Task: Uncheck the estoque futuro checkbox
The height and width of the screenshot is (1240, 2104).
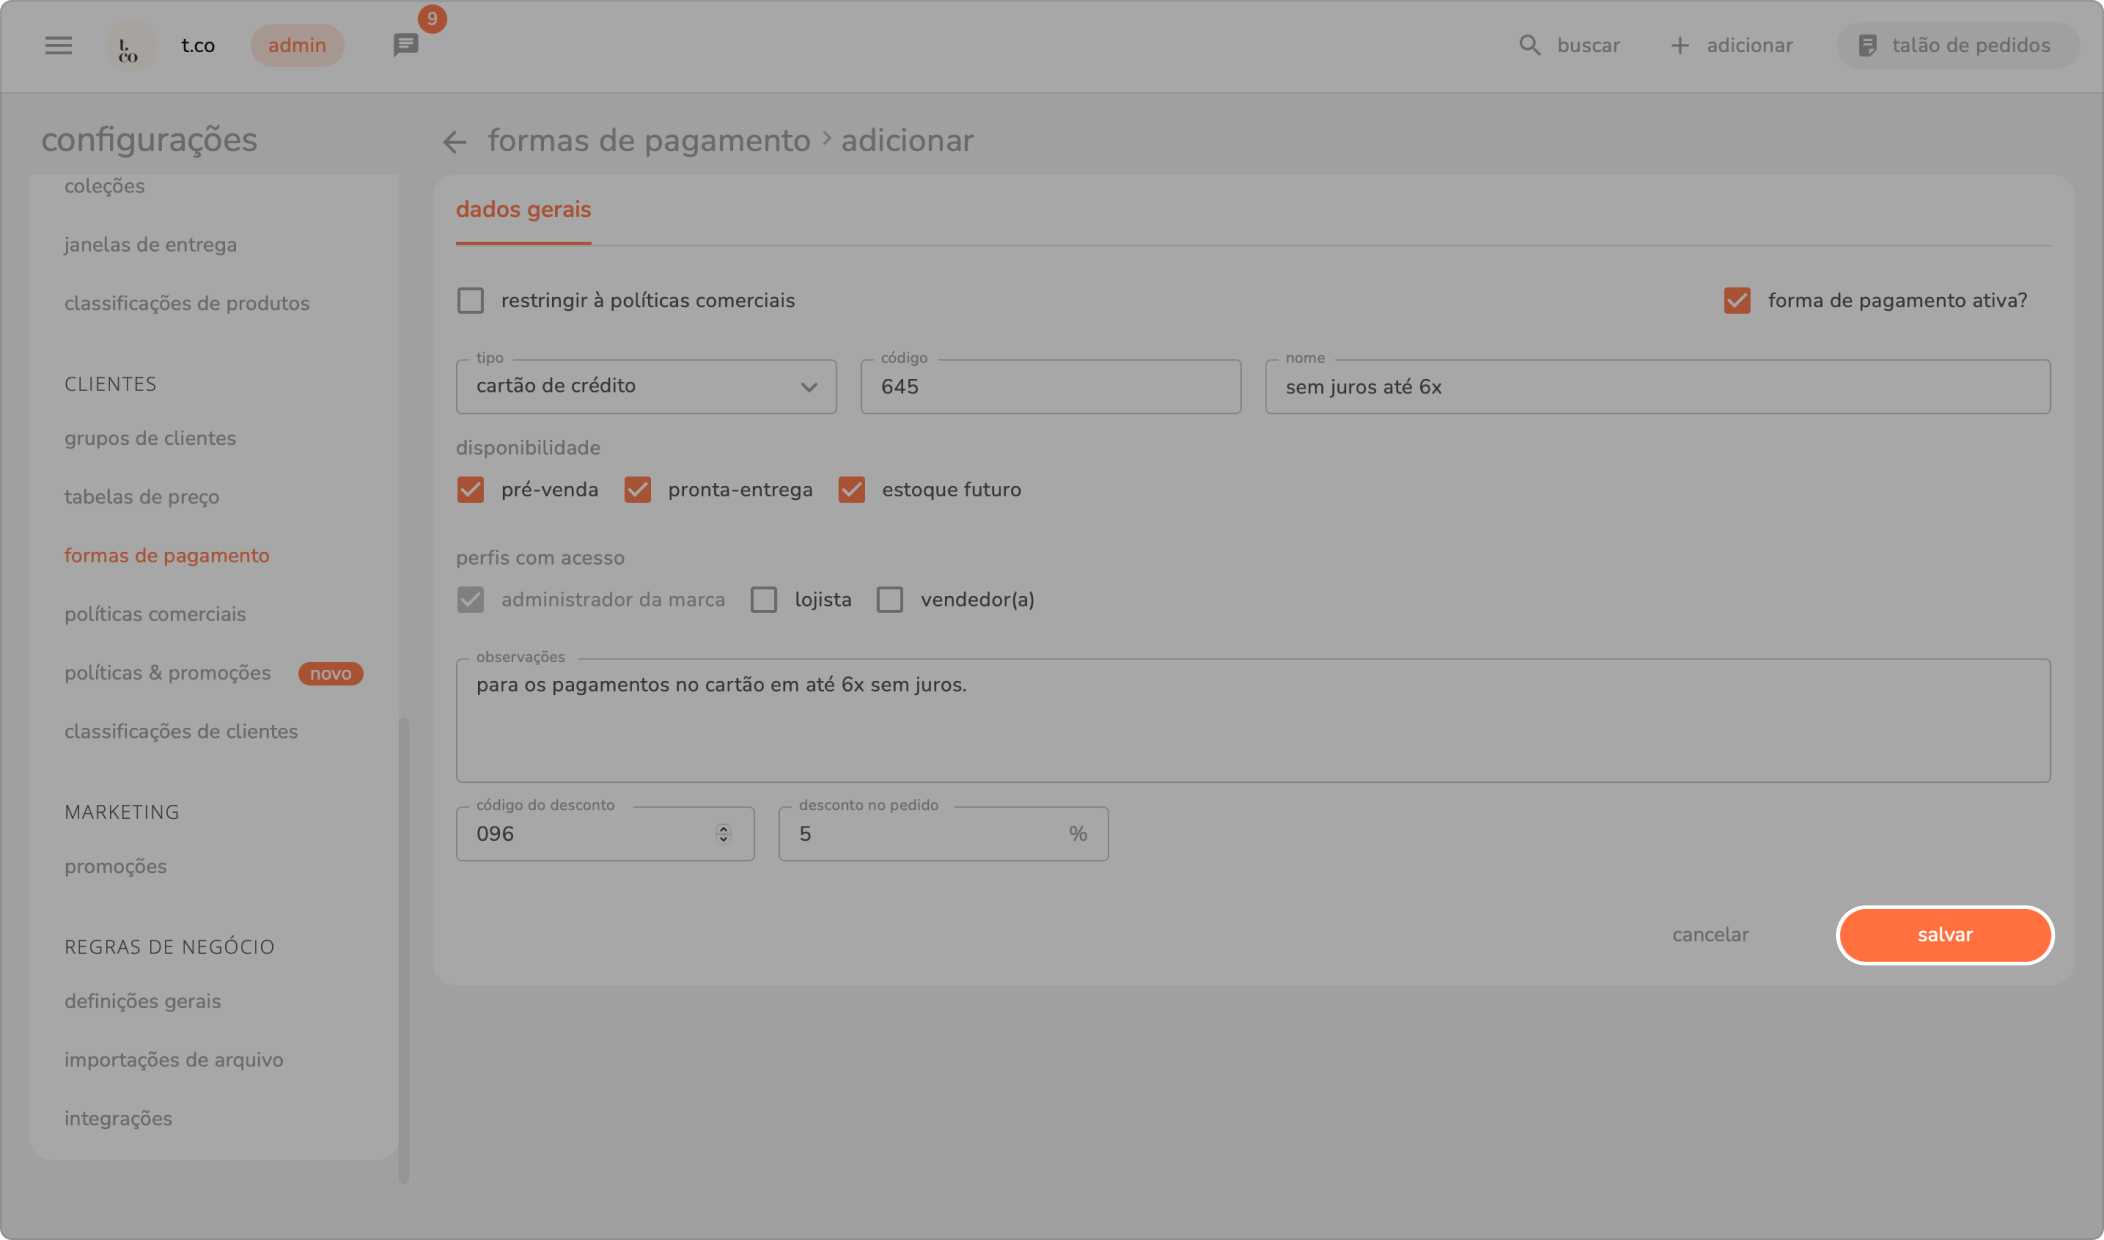Action: [851, 489]
